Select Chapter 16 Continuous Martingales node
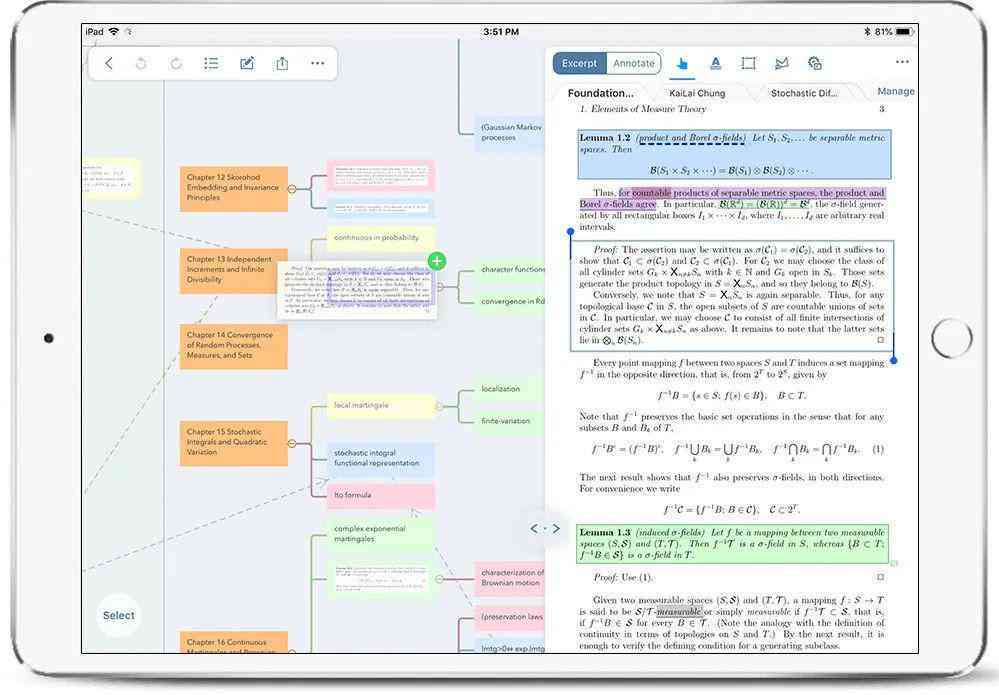Image resolution: width=999 pixels, height=695 pixels. point(233,642)
